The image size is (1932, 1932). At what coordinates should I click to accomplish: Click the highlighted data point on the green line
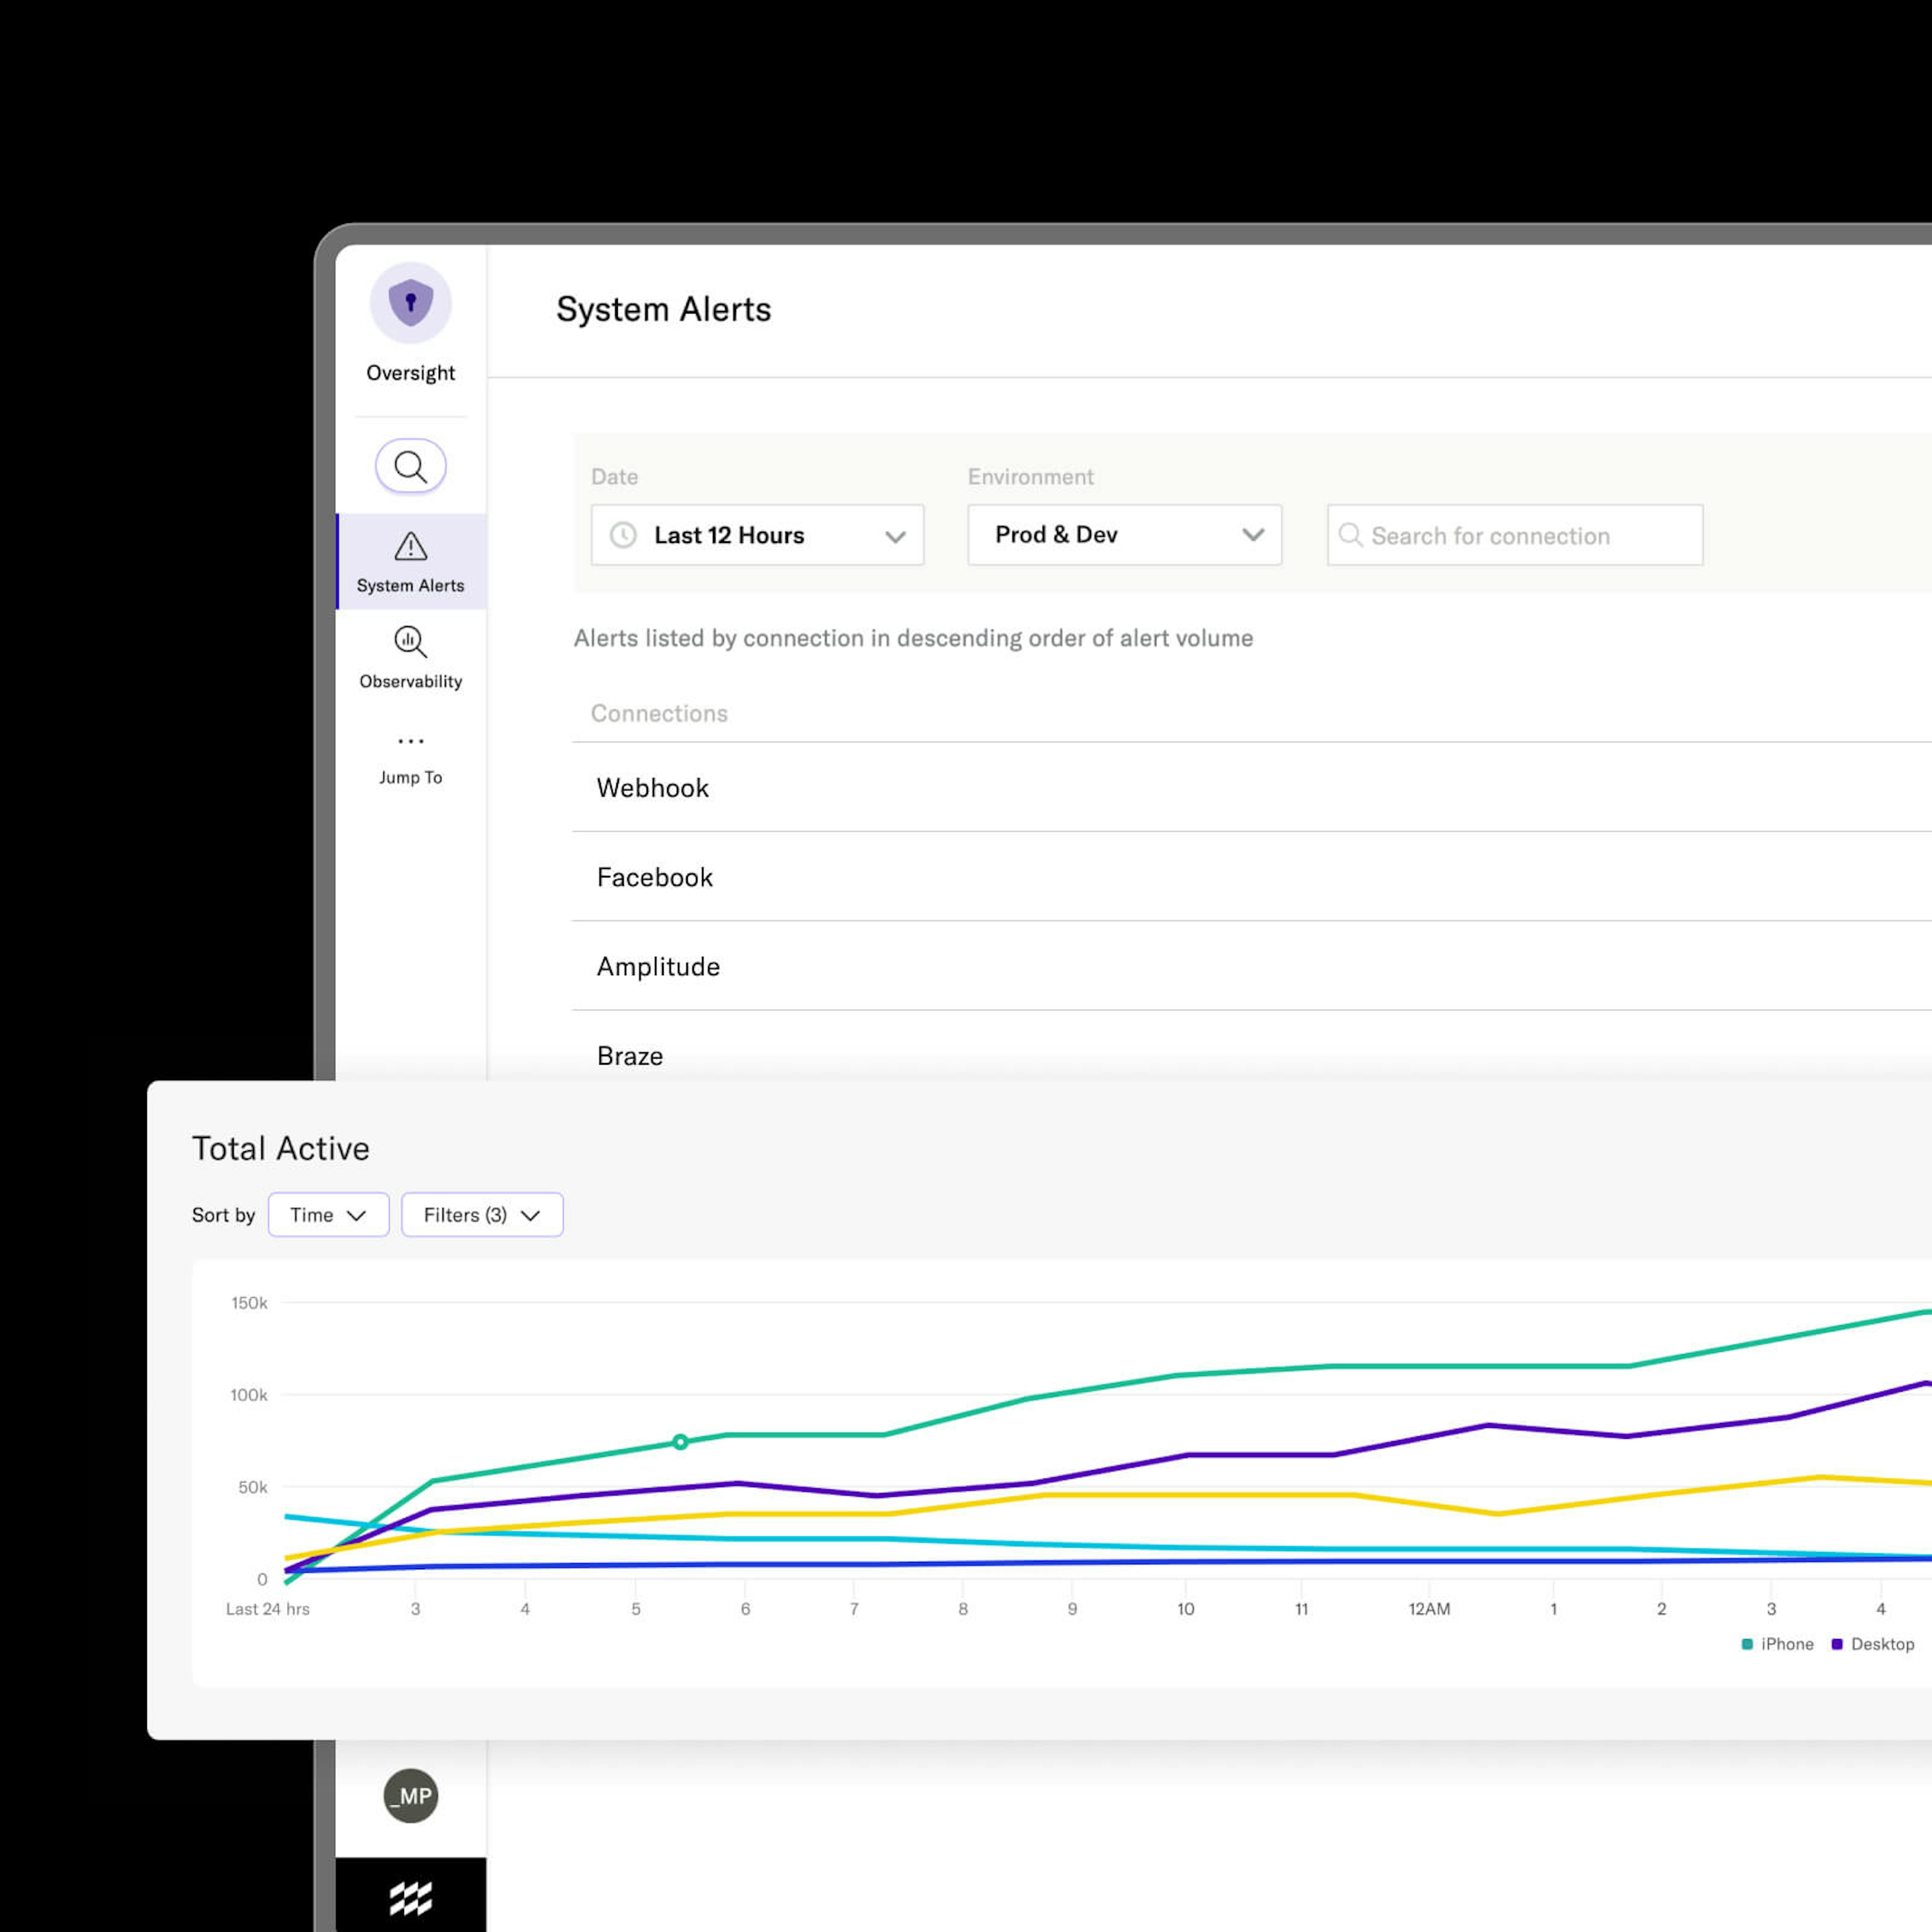[681, 1441]
